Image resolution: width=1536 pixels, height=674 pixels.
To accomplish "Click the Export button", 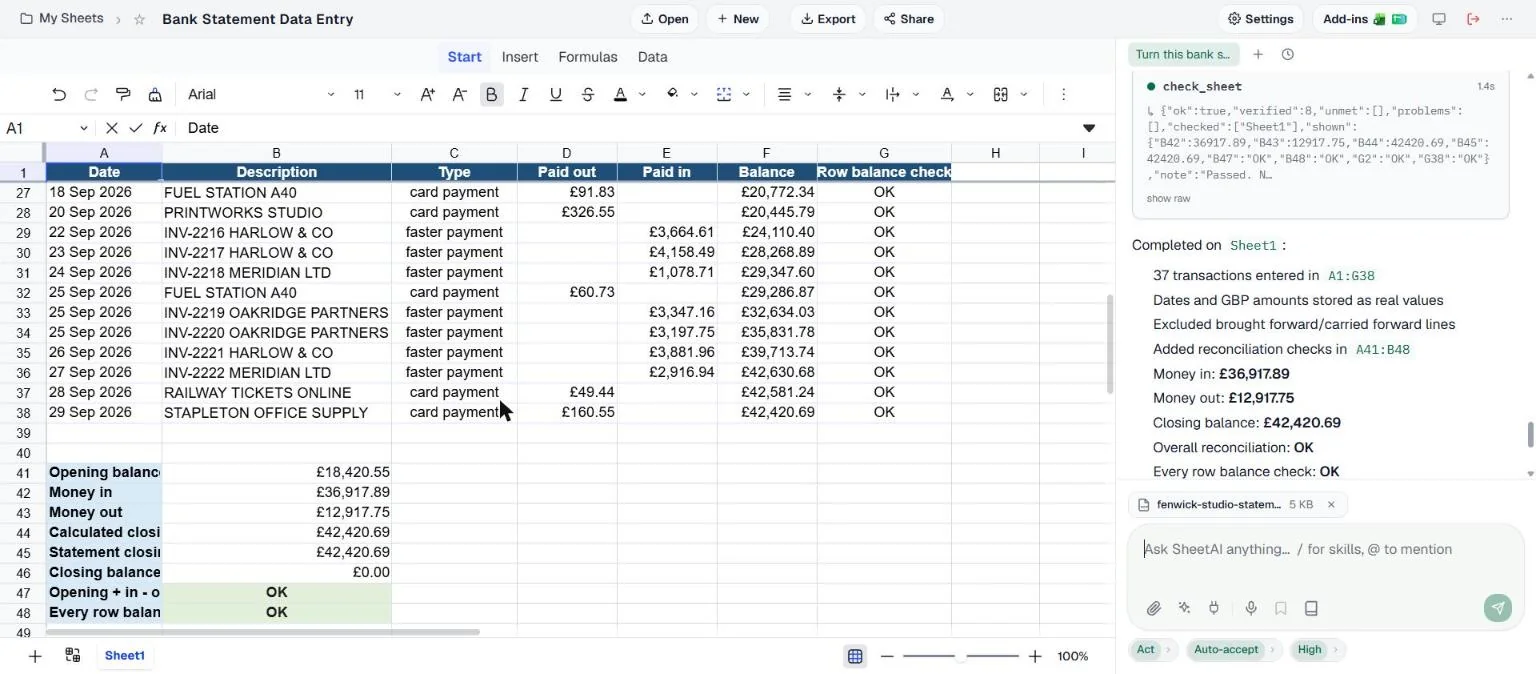I will click(828, 19).
